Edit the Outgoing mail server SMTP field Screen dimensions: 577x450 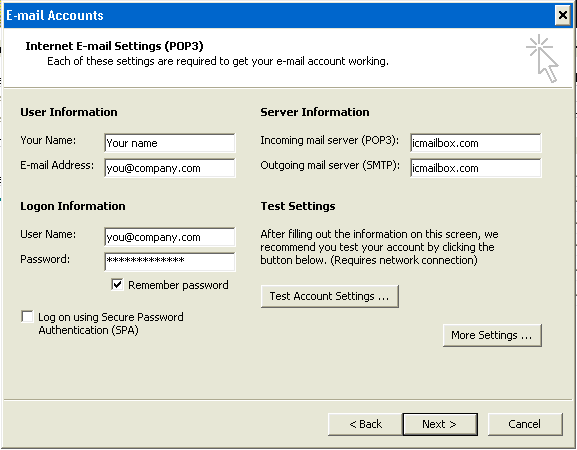(x=475, y=168)
